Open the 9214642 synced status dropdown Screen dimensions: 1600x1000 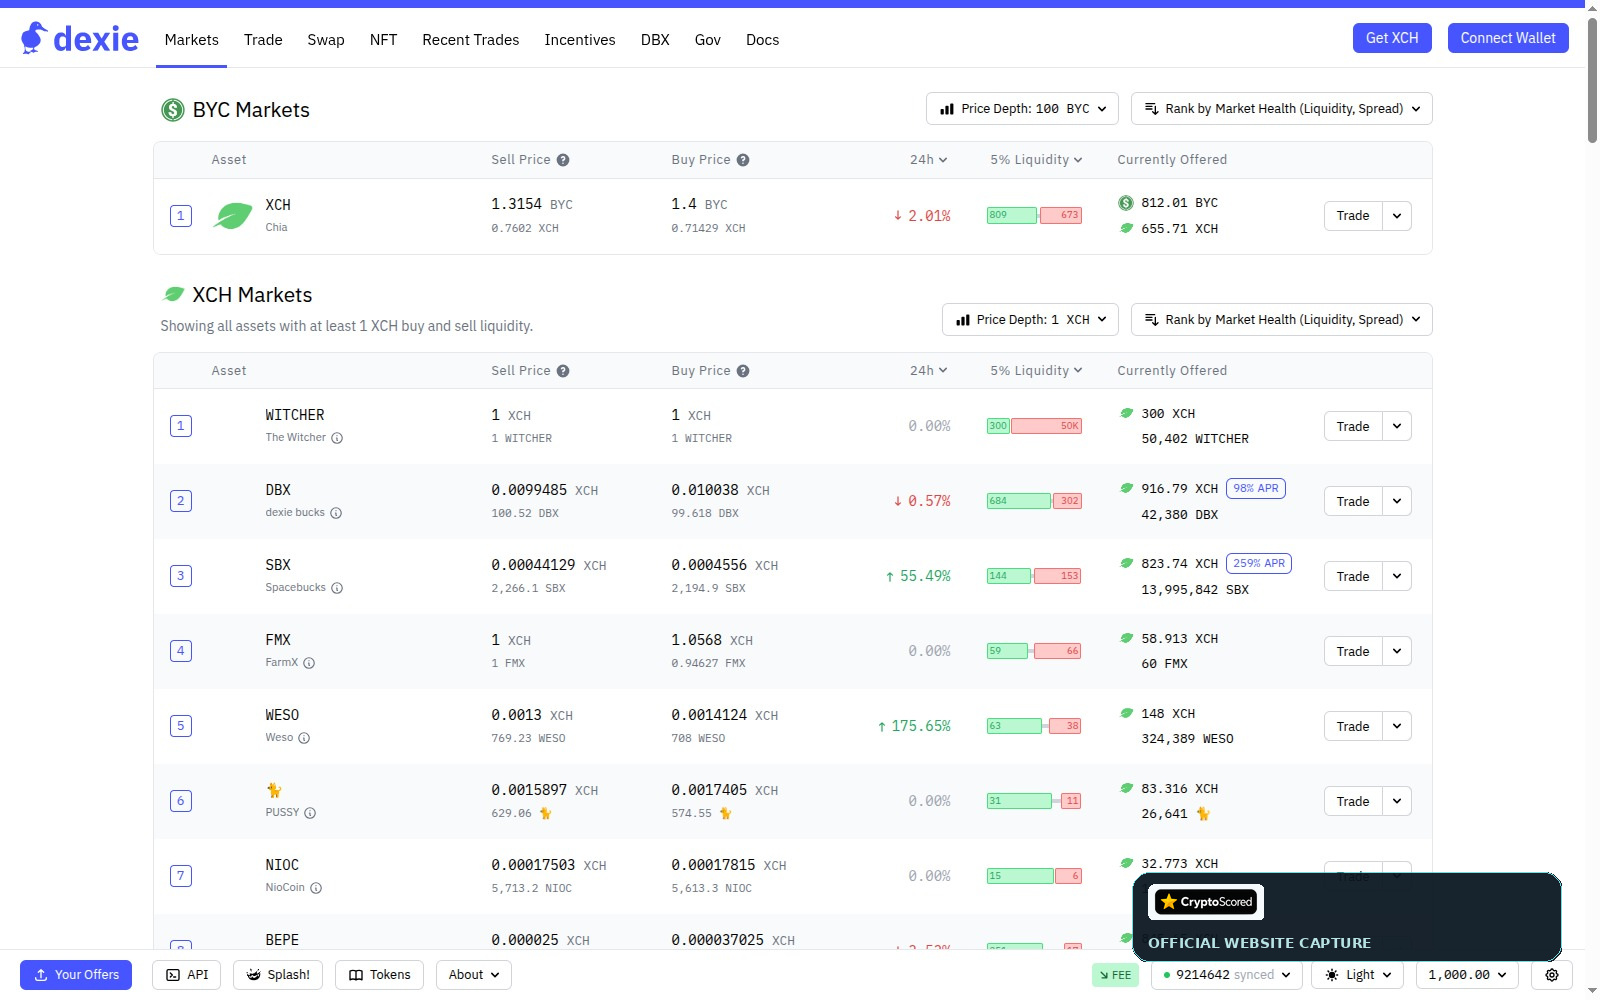pyautogui.click(x=1227, y=975)
